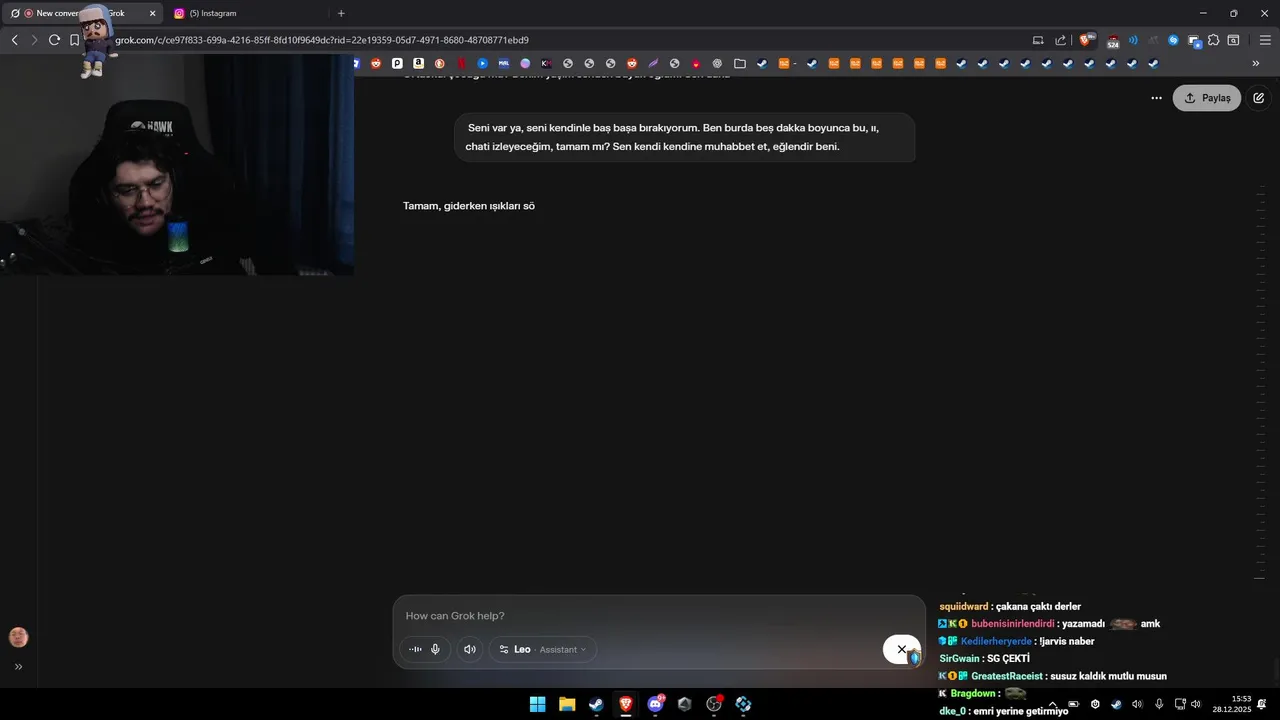Viewport: 1280px width, 720px height.
Task: Open the Brave hamburger main menu
Action: (x=1264, y=40)
